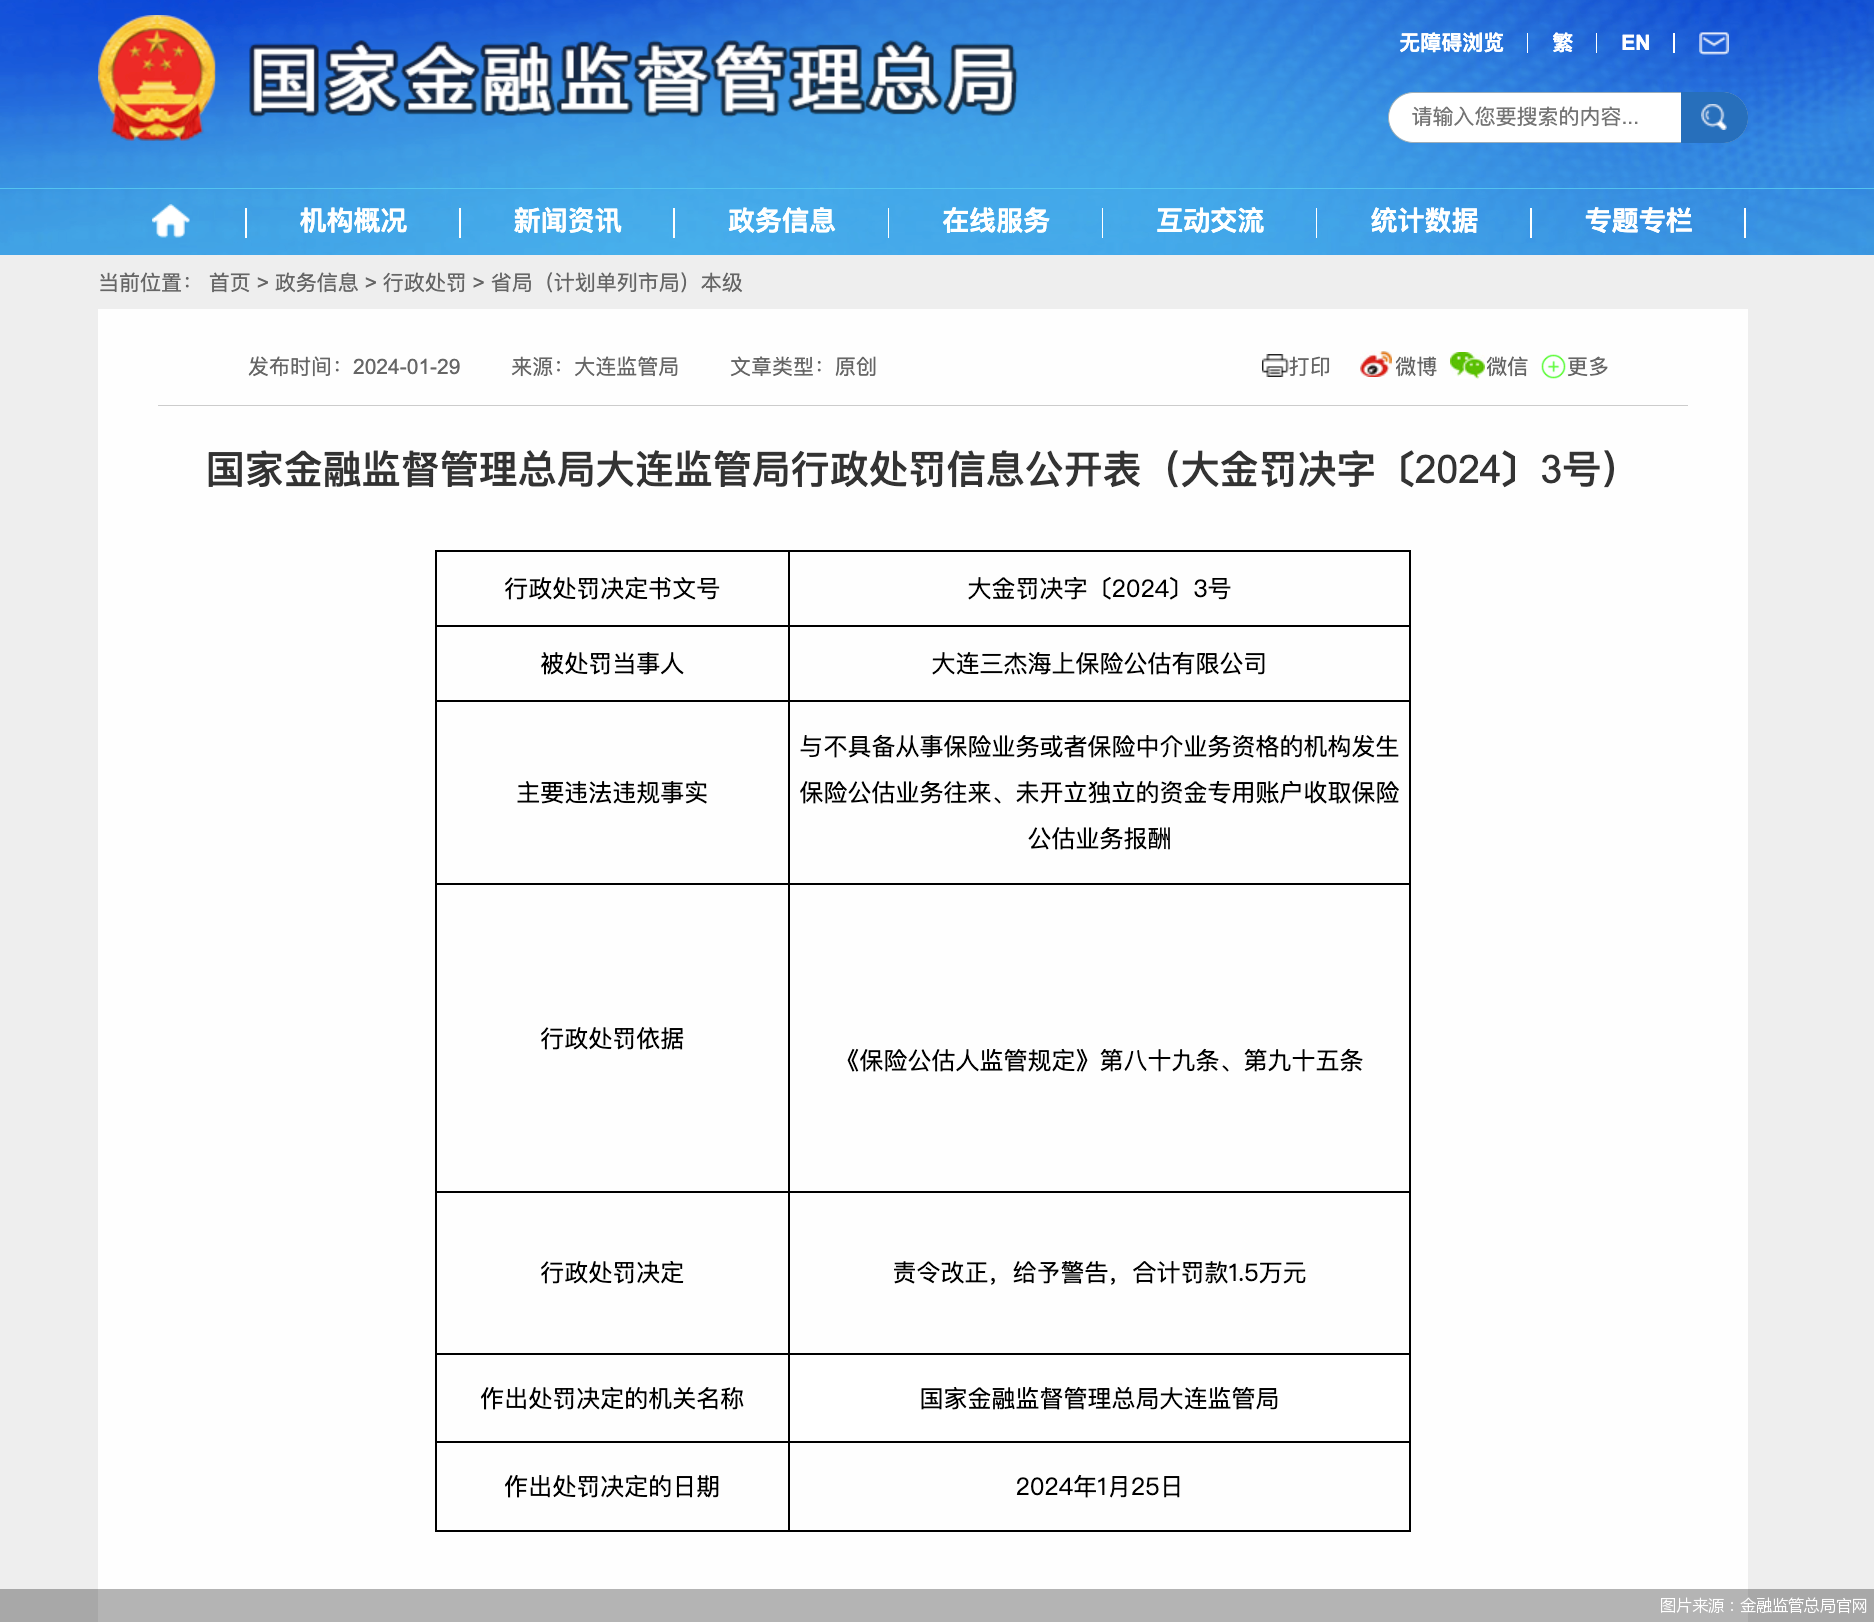
Task: Switch to traditional Chinese 繁
Action: point(1562,43)
